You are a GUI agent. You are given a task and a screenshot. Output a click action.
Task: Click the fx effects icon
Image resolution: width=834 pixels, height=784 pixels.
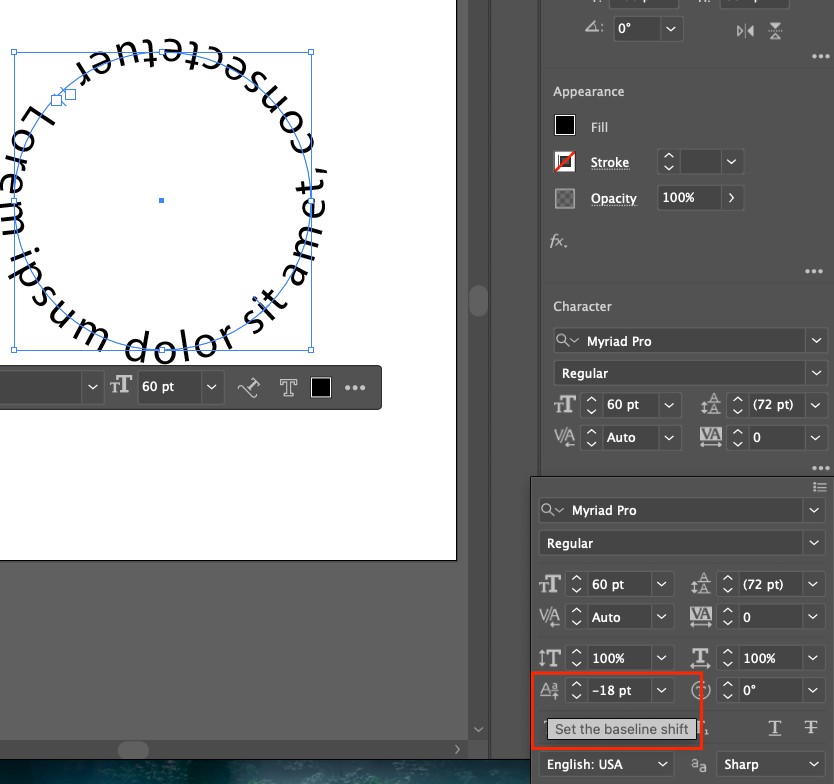click(558, 241)
